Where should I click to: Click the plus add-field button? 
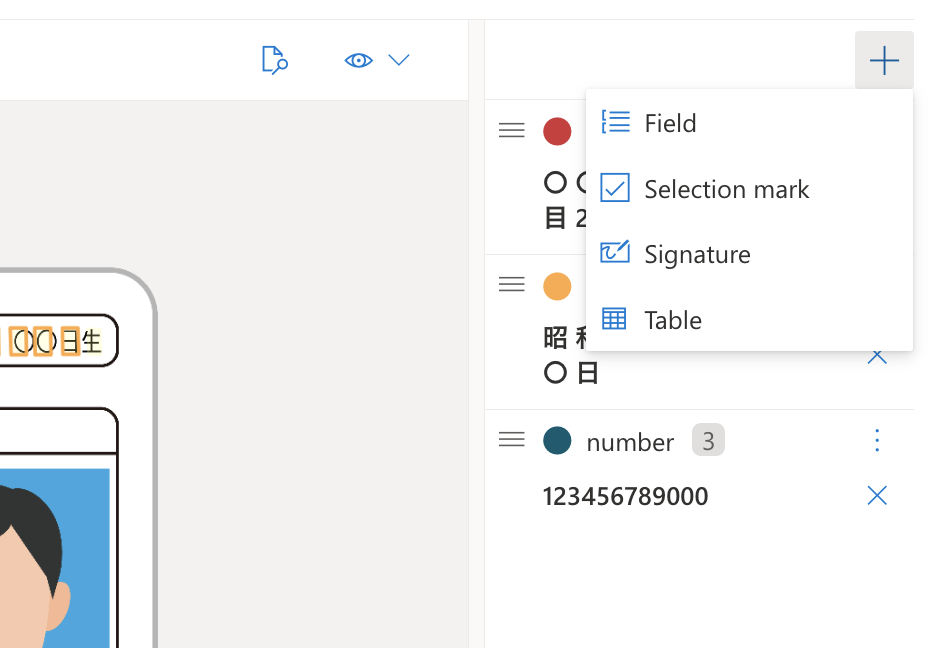(884, 60)
